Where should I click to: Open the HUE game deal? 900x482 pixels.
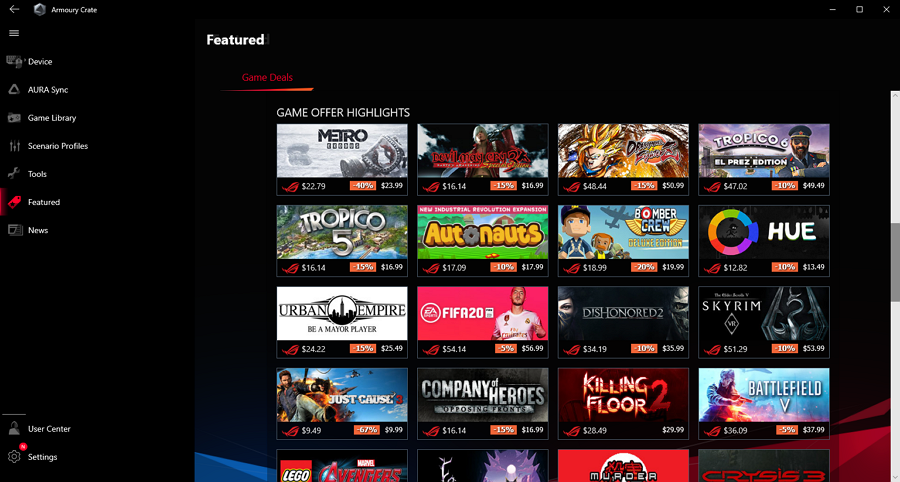pyautogui.click(x=764, y=241)
